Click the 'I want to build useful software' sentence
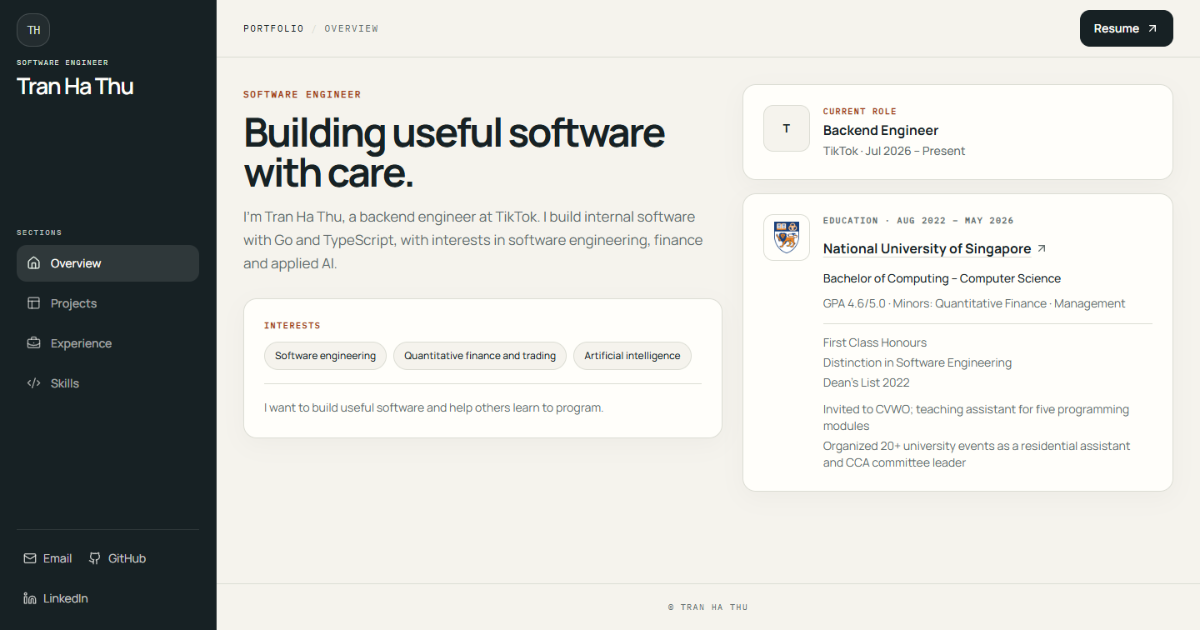Viewport: 1200px width, 630px height. (434, 408)
